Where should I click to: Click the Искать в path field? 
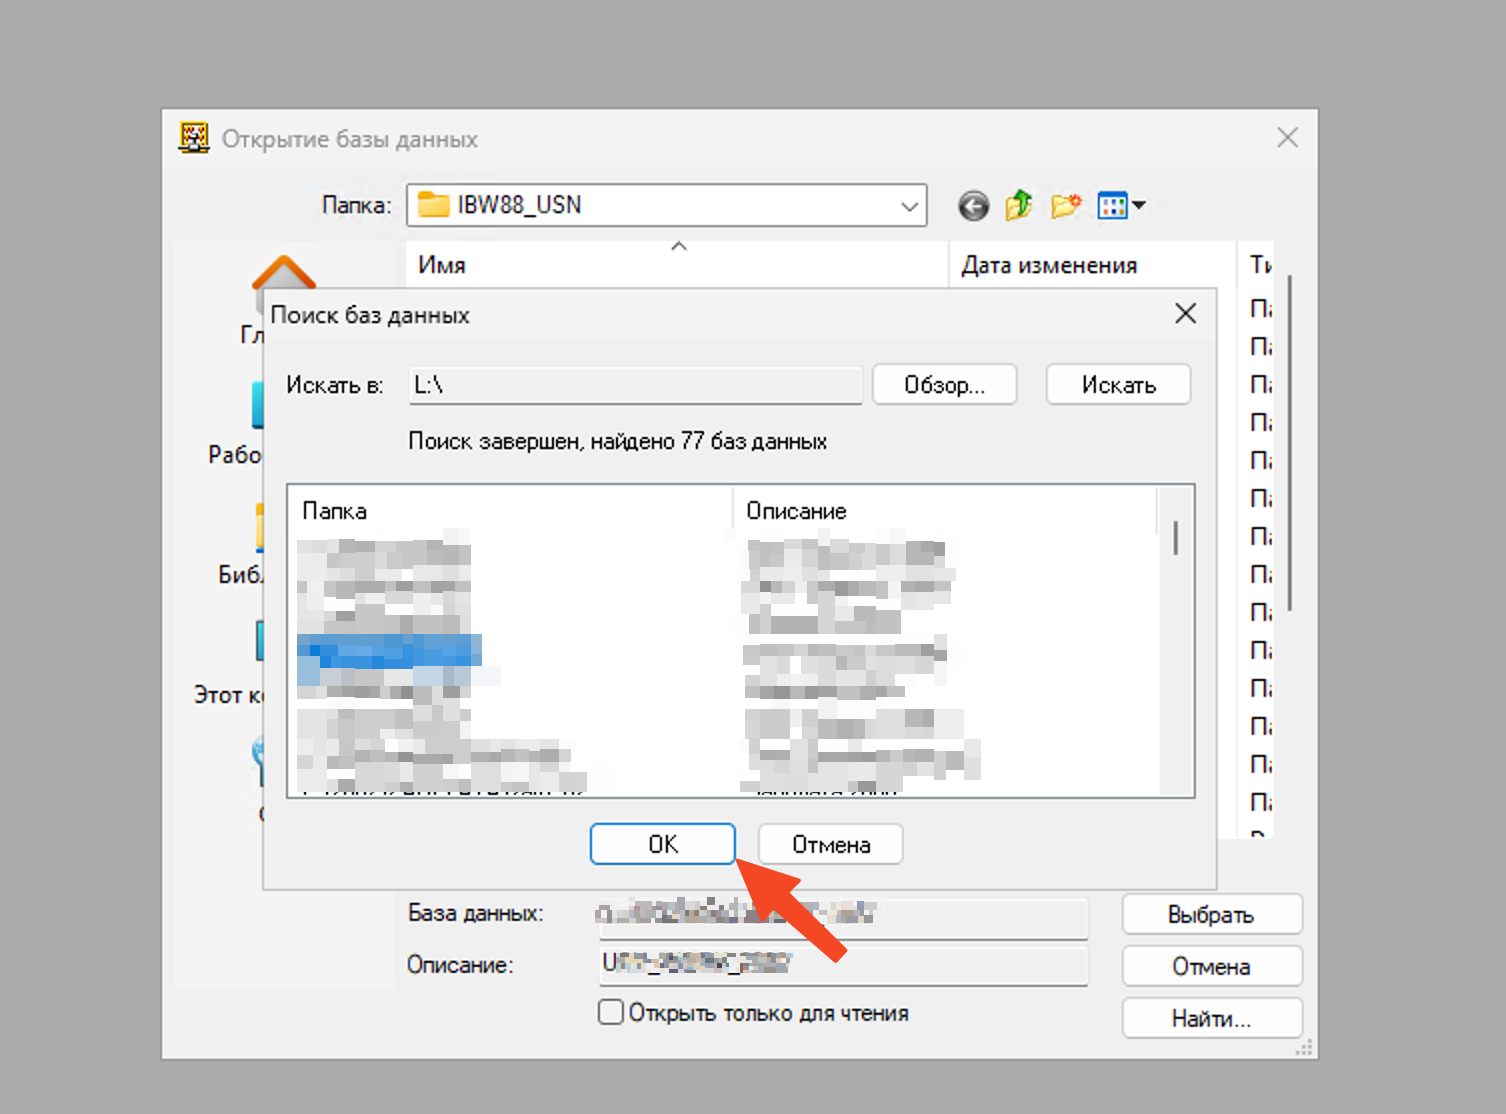[x=635, y=385]
